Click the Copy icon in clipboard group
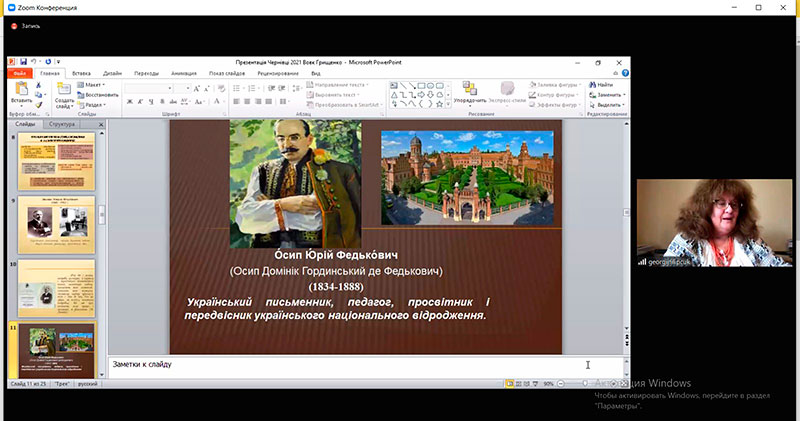800x421 pixels. point(38,94)
